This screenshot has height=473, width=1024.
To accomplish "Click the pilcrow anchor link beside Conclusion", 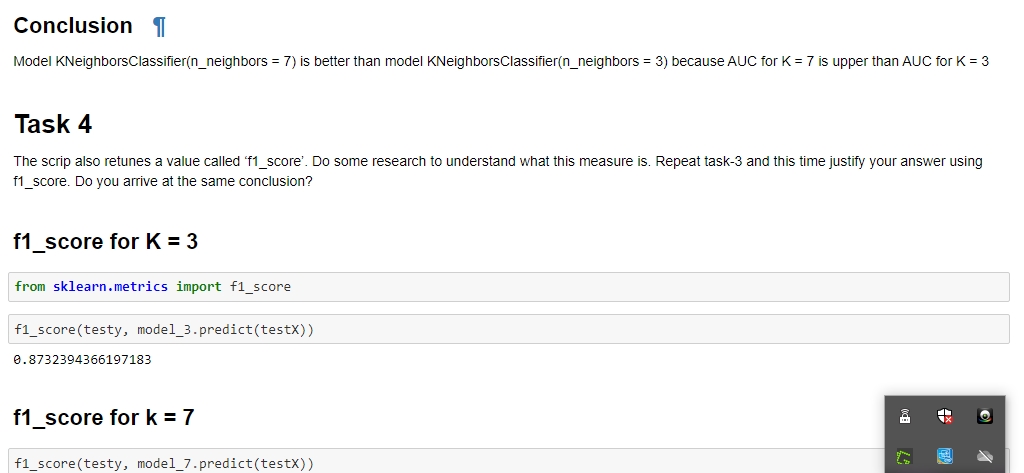I will click(159, 26).
